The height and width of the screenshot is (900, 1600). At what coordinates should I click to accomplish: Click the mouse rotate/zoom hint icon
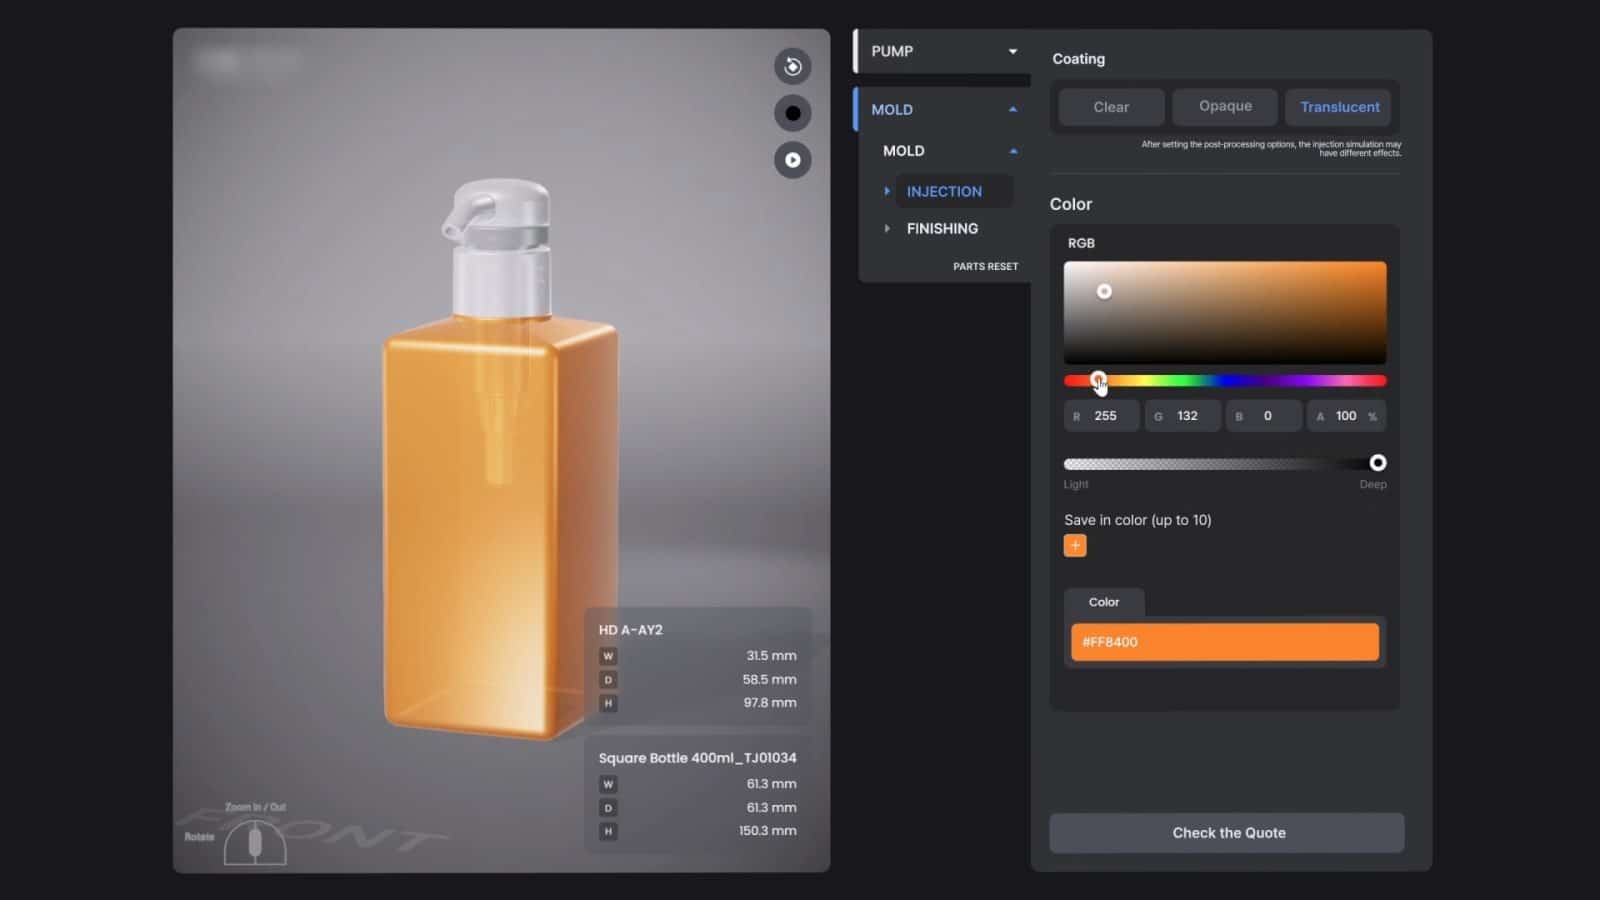[x=255, y=842]
